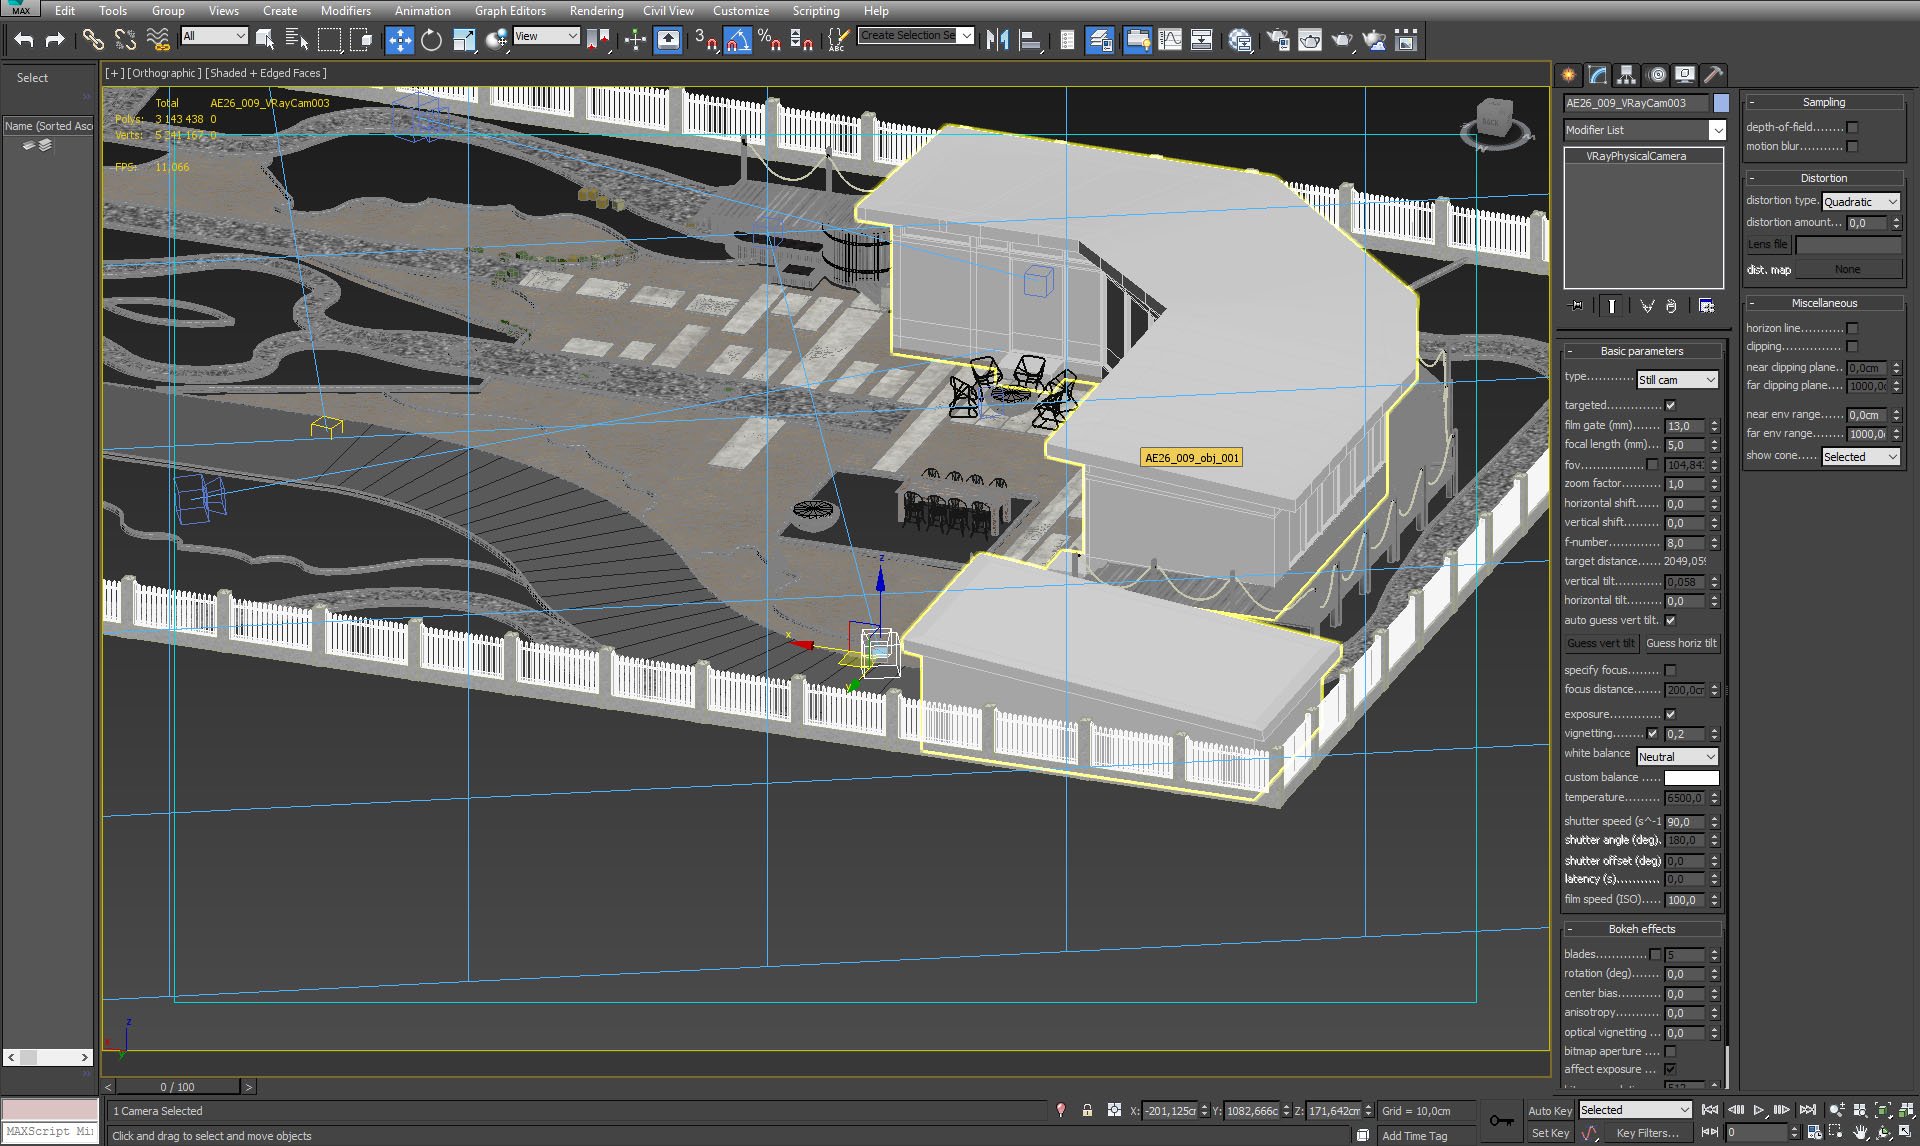
Task: Enable motion blur checkbox
Action: coord(1852,146)
